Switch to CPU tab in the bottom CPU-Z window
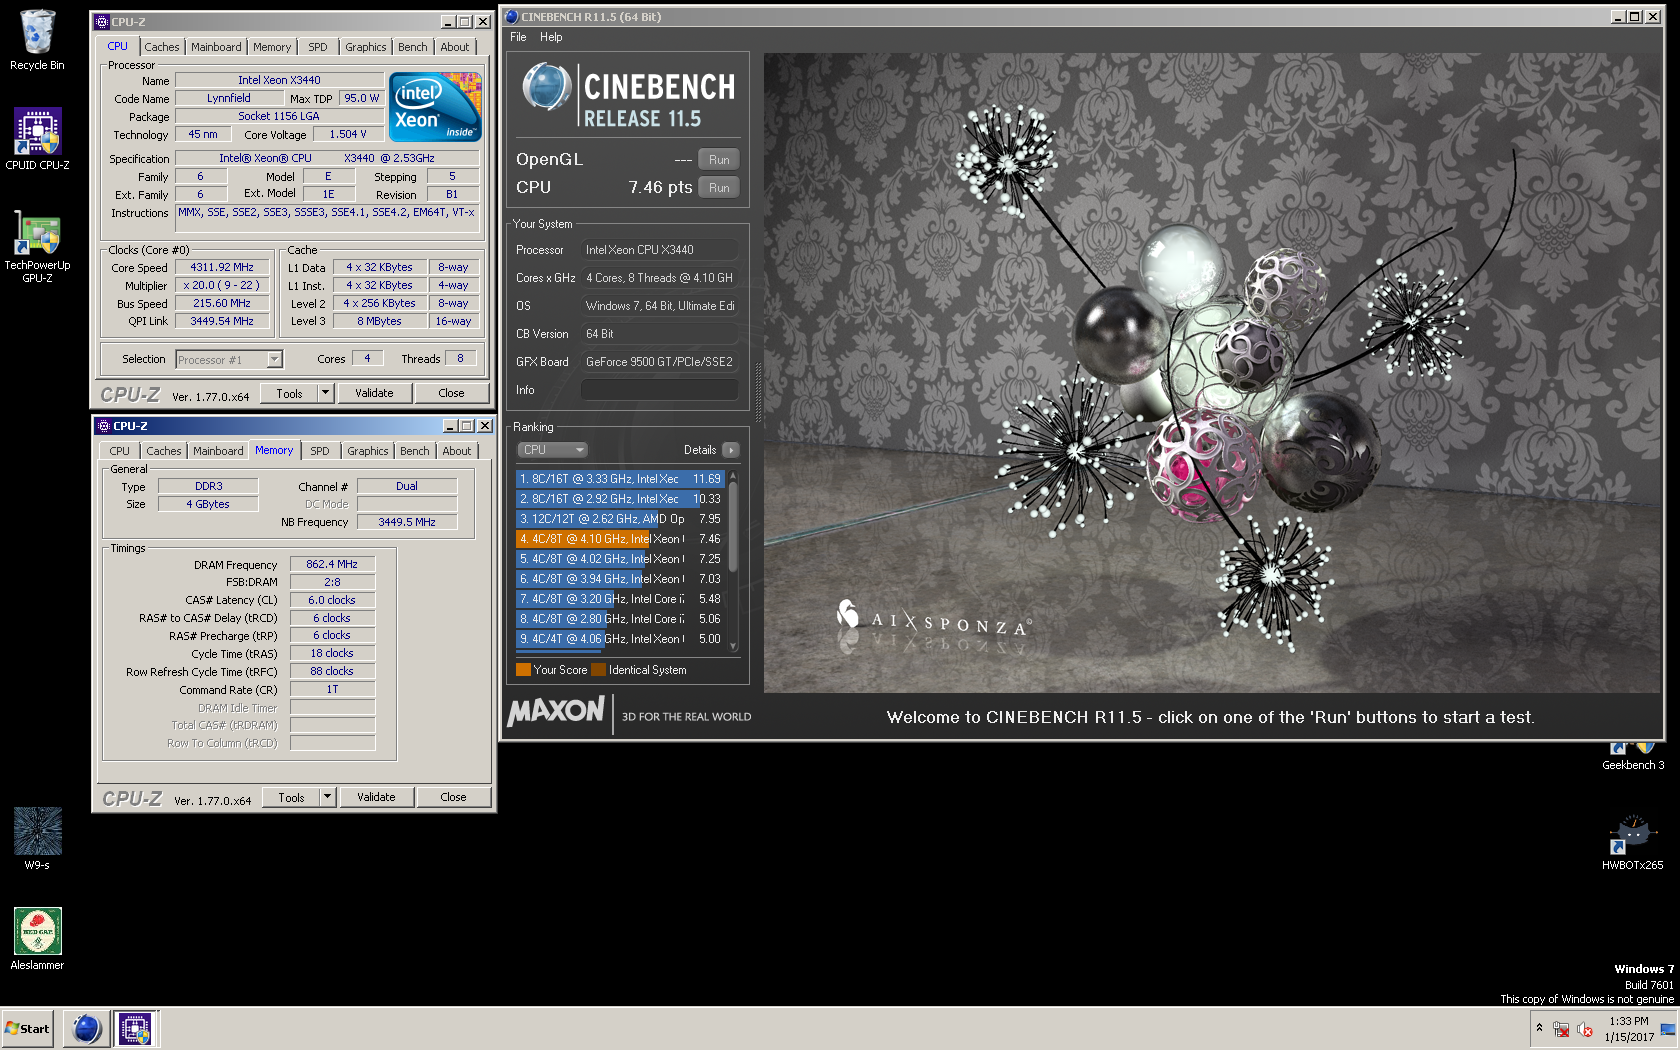The image size is (1680, 1050). point(120,451)
